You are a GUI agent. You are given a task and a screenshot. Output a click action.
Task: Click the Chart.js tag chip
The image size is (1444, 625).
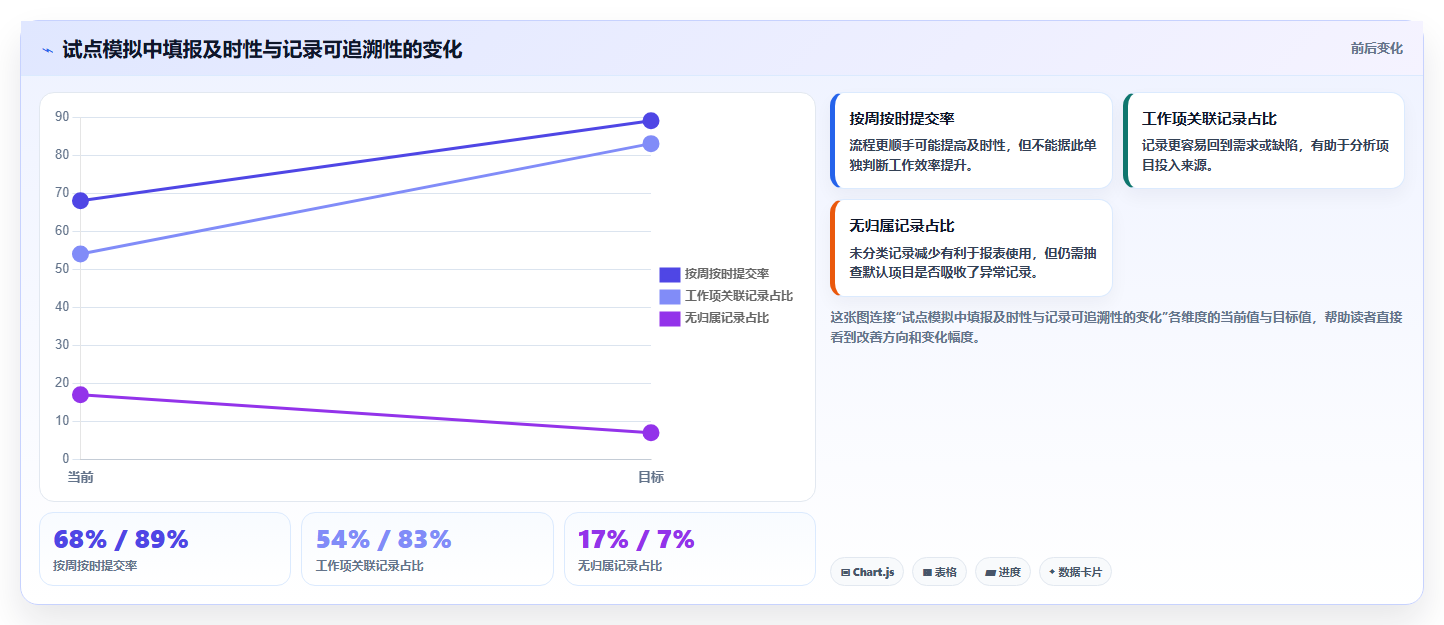867,572
